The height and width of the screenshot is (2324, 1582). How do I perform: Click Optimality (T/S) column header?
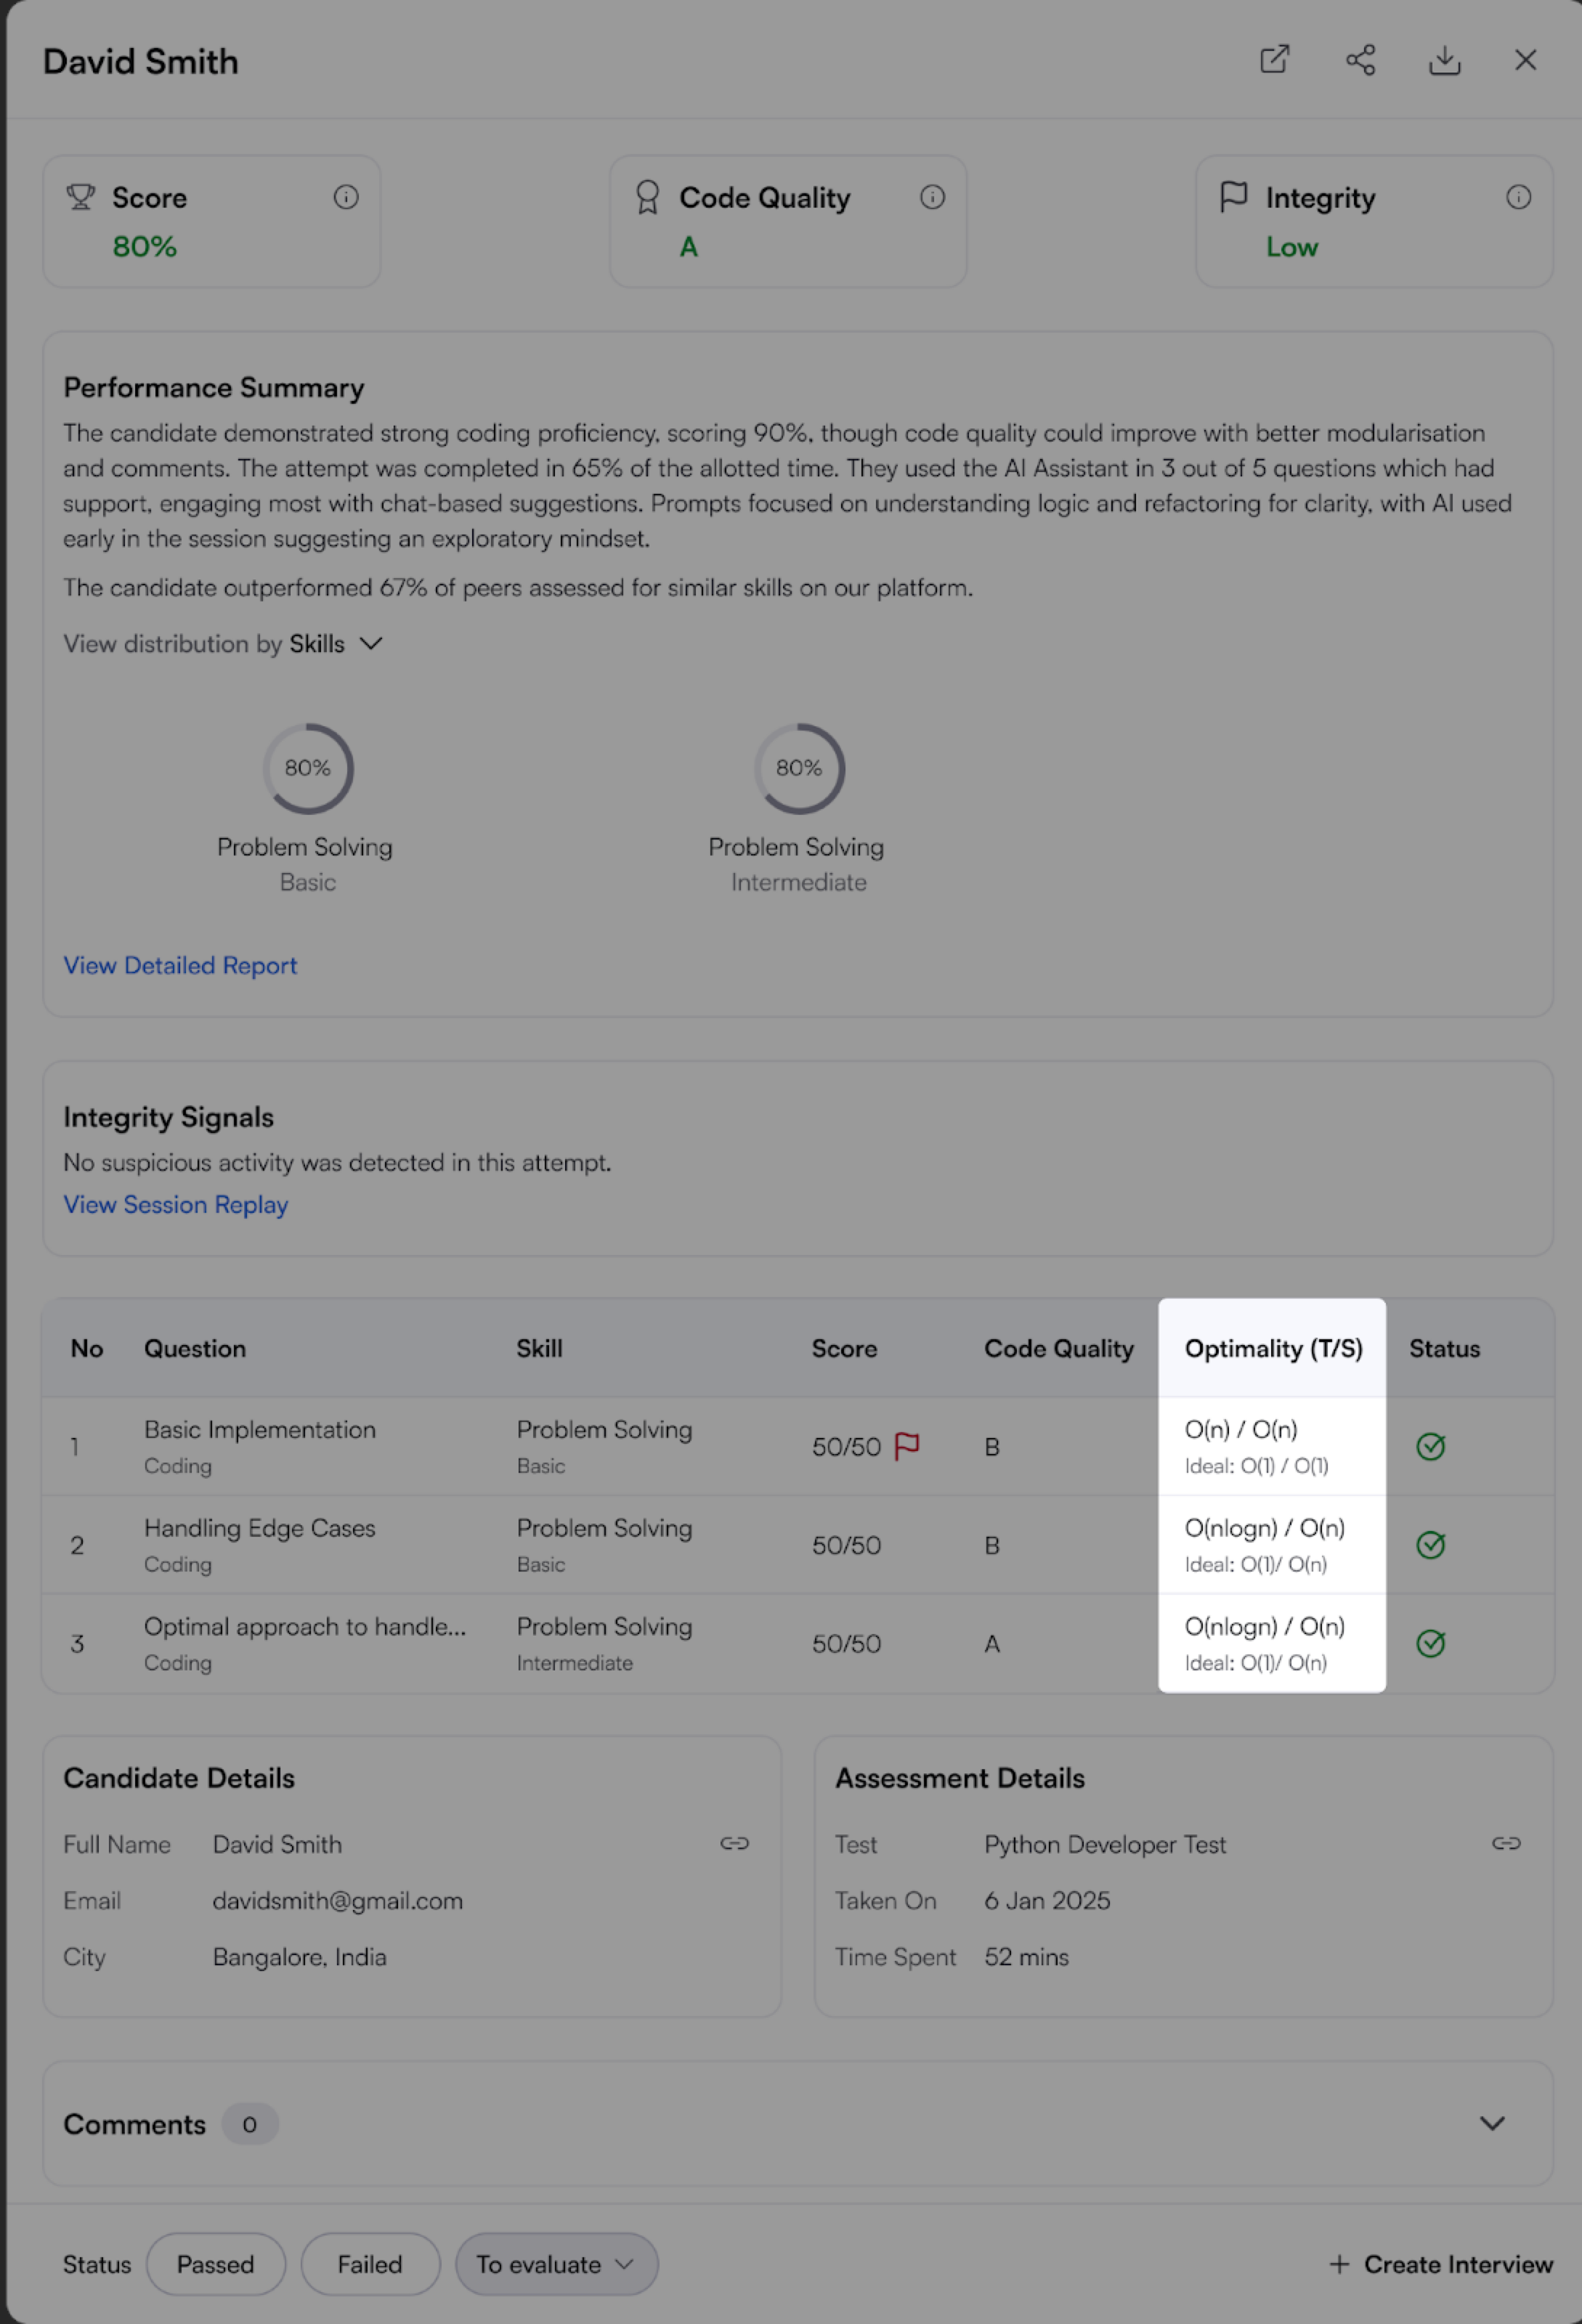pyautogui.click(x=1273, y=1348)
